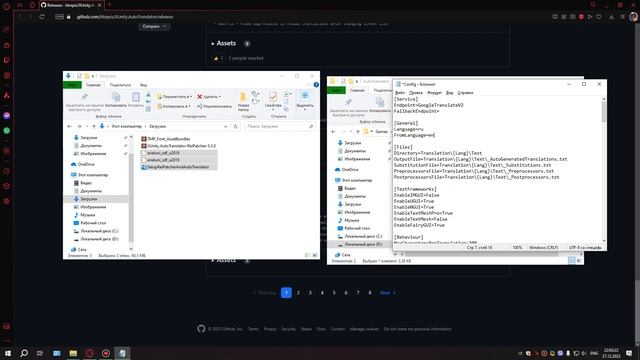Screen dimensions: 640x360
Task: Expand address bar history dropdown in Загрузки
Action: click(226, 127)
